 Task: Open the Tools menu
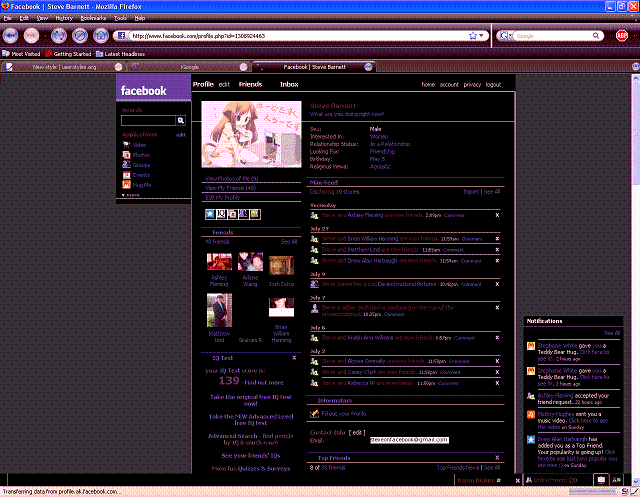click(x=120, y=18)
